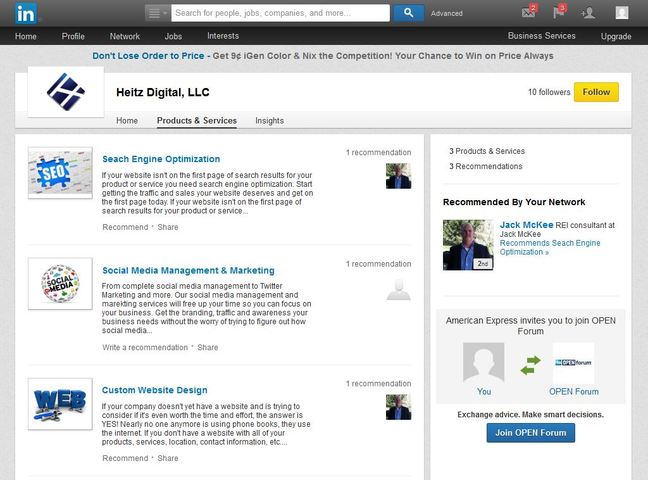The width and height of the screenshot is (648, 480).
Task: Click the OPEN Forum logo image
Action: click(574, 363)
